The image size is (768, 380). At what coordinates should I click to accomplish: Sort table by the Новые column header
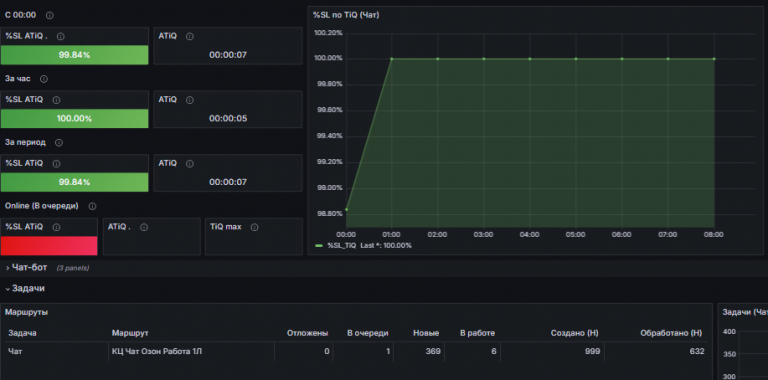[x=426, y=333]
